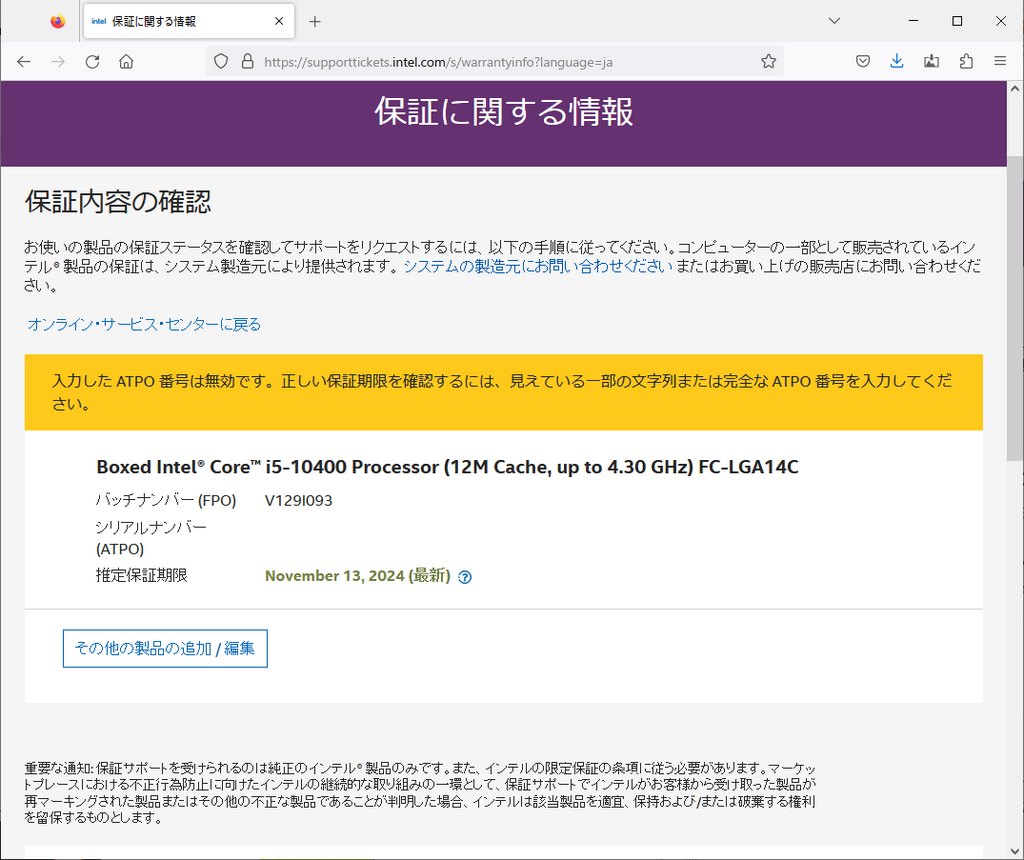Click the yellow invalid ATPO warning message
This screenshot has width=1024, height=860.
click(504, 392)
